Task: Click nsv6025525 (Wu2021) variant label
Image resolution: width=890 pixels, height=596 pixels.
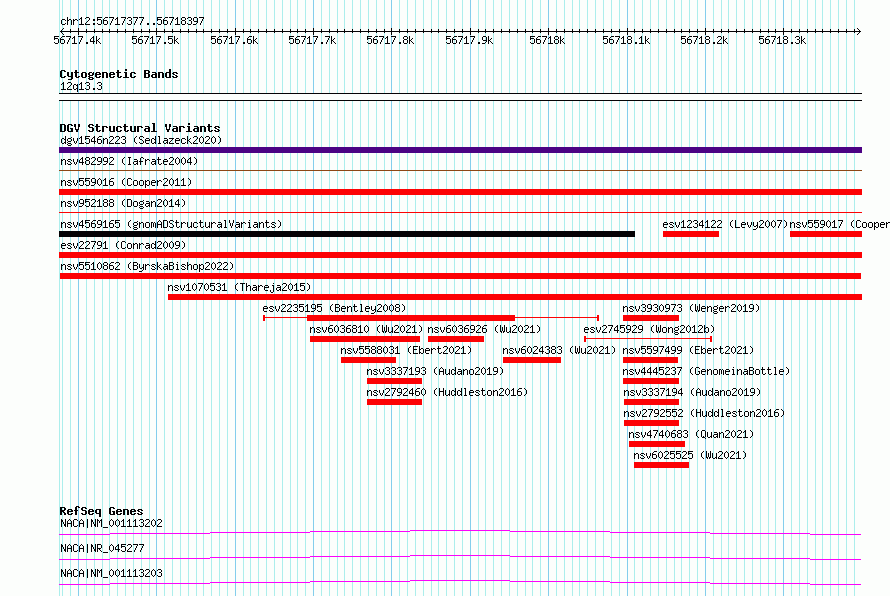Action: (690, 455)
